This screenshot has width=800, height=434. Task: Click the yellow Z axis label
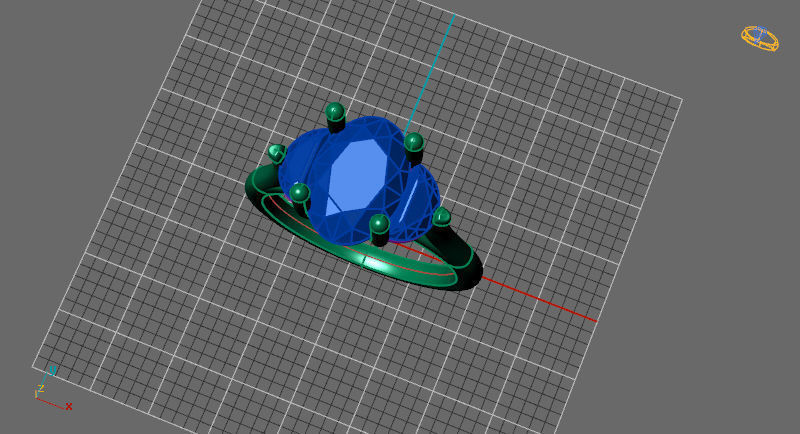point(41,388)
